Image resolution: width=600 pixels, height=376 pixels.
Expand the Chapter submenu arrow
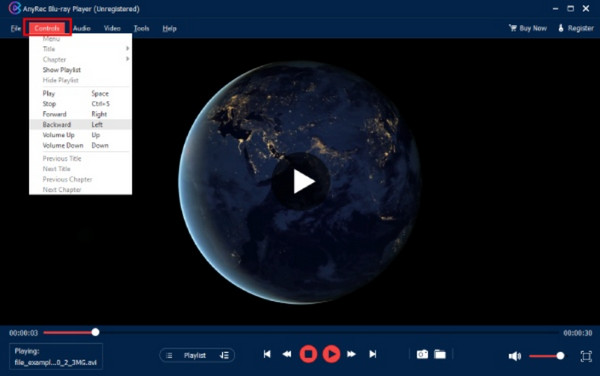pyautogui.click(x=127, y=59)
